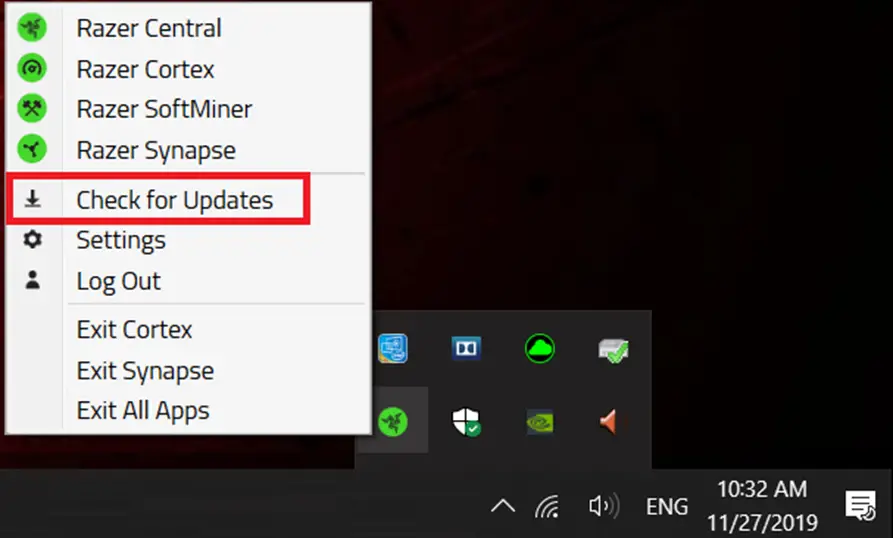Image resolution: width=893 pixels, height=538 pixels.
Task: Click the Razer Synapse three-pronged icon
Action: 32,149
